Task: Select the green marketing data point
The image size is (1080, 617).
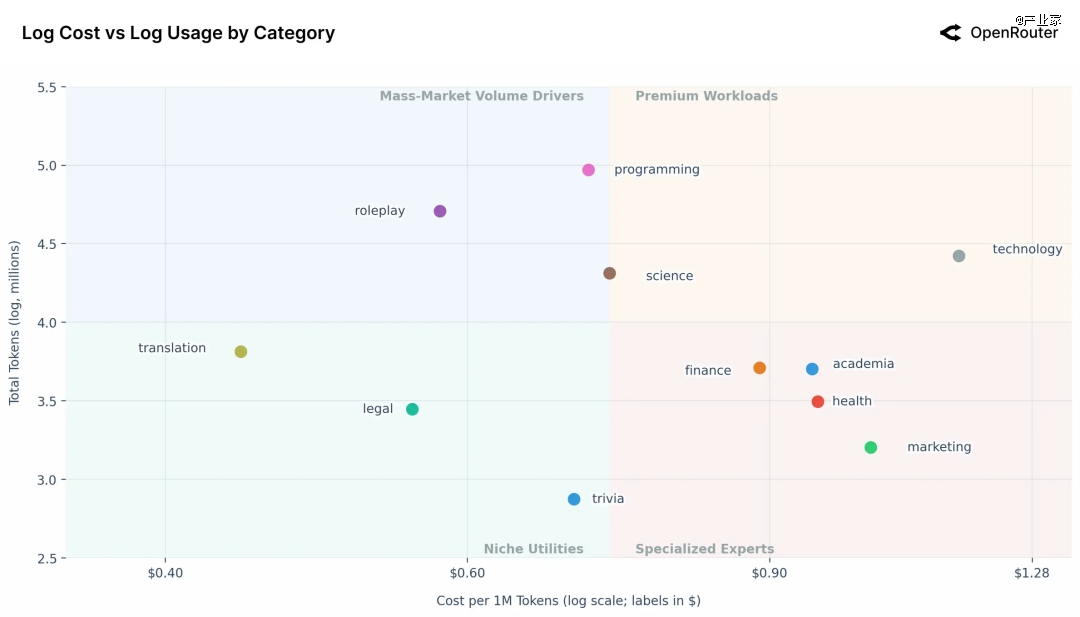Action: (871, 447)
